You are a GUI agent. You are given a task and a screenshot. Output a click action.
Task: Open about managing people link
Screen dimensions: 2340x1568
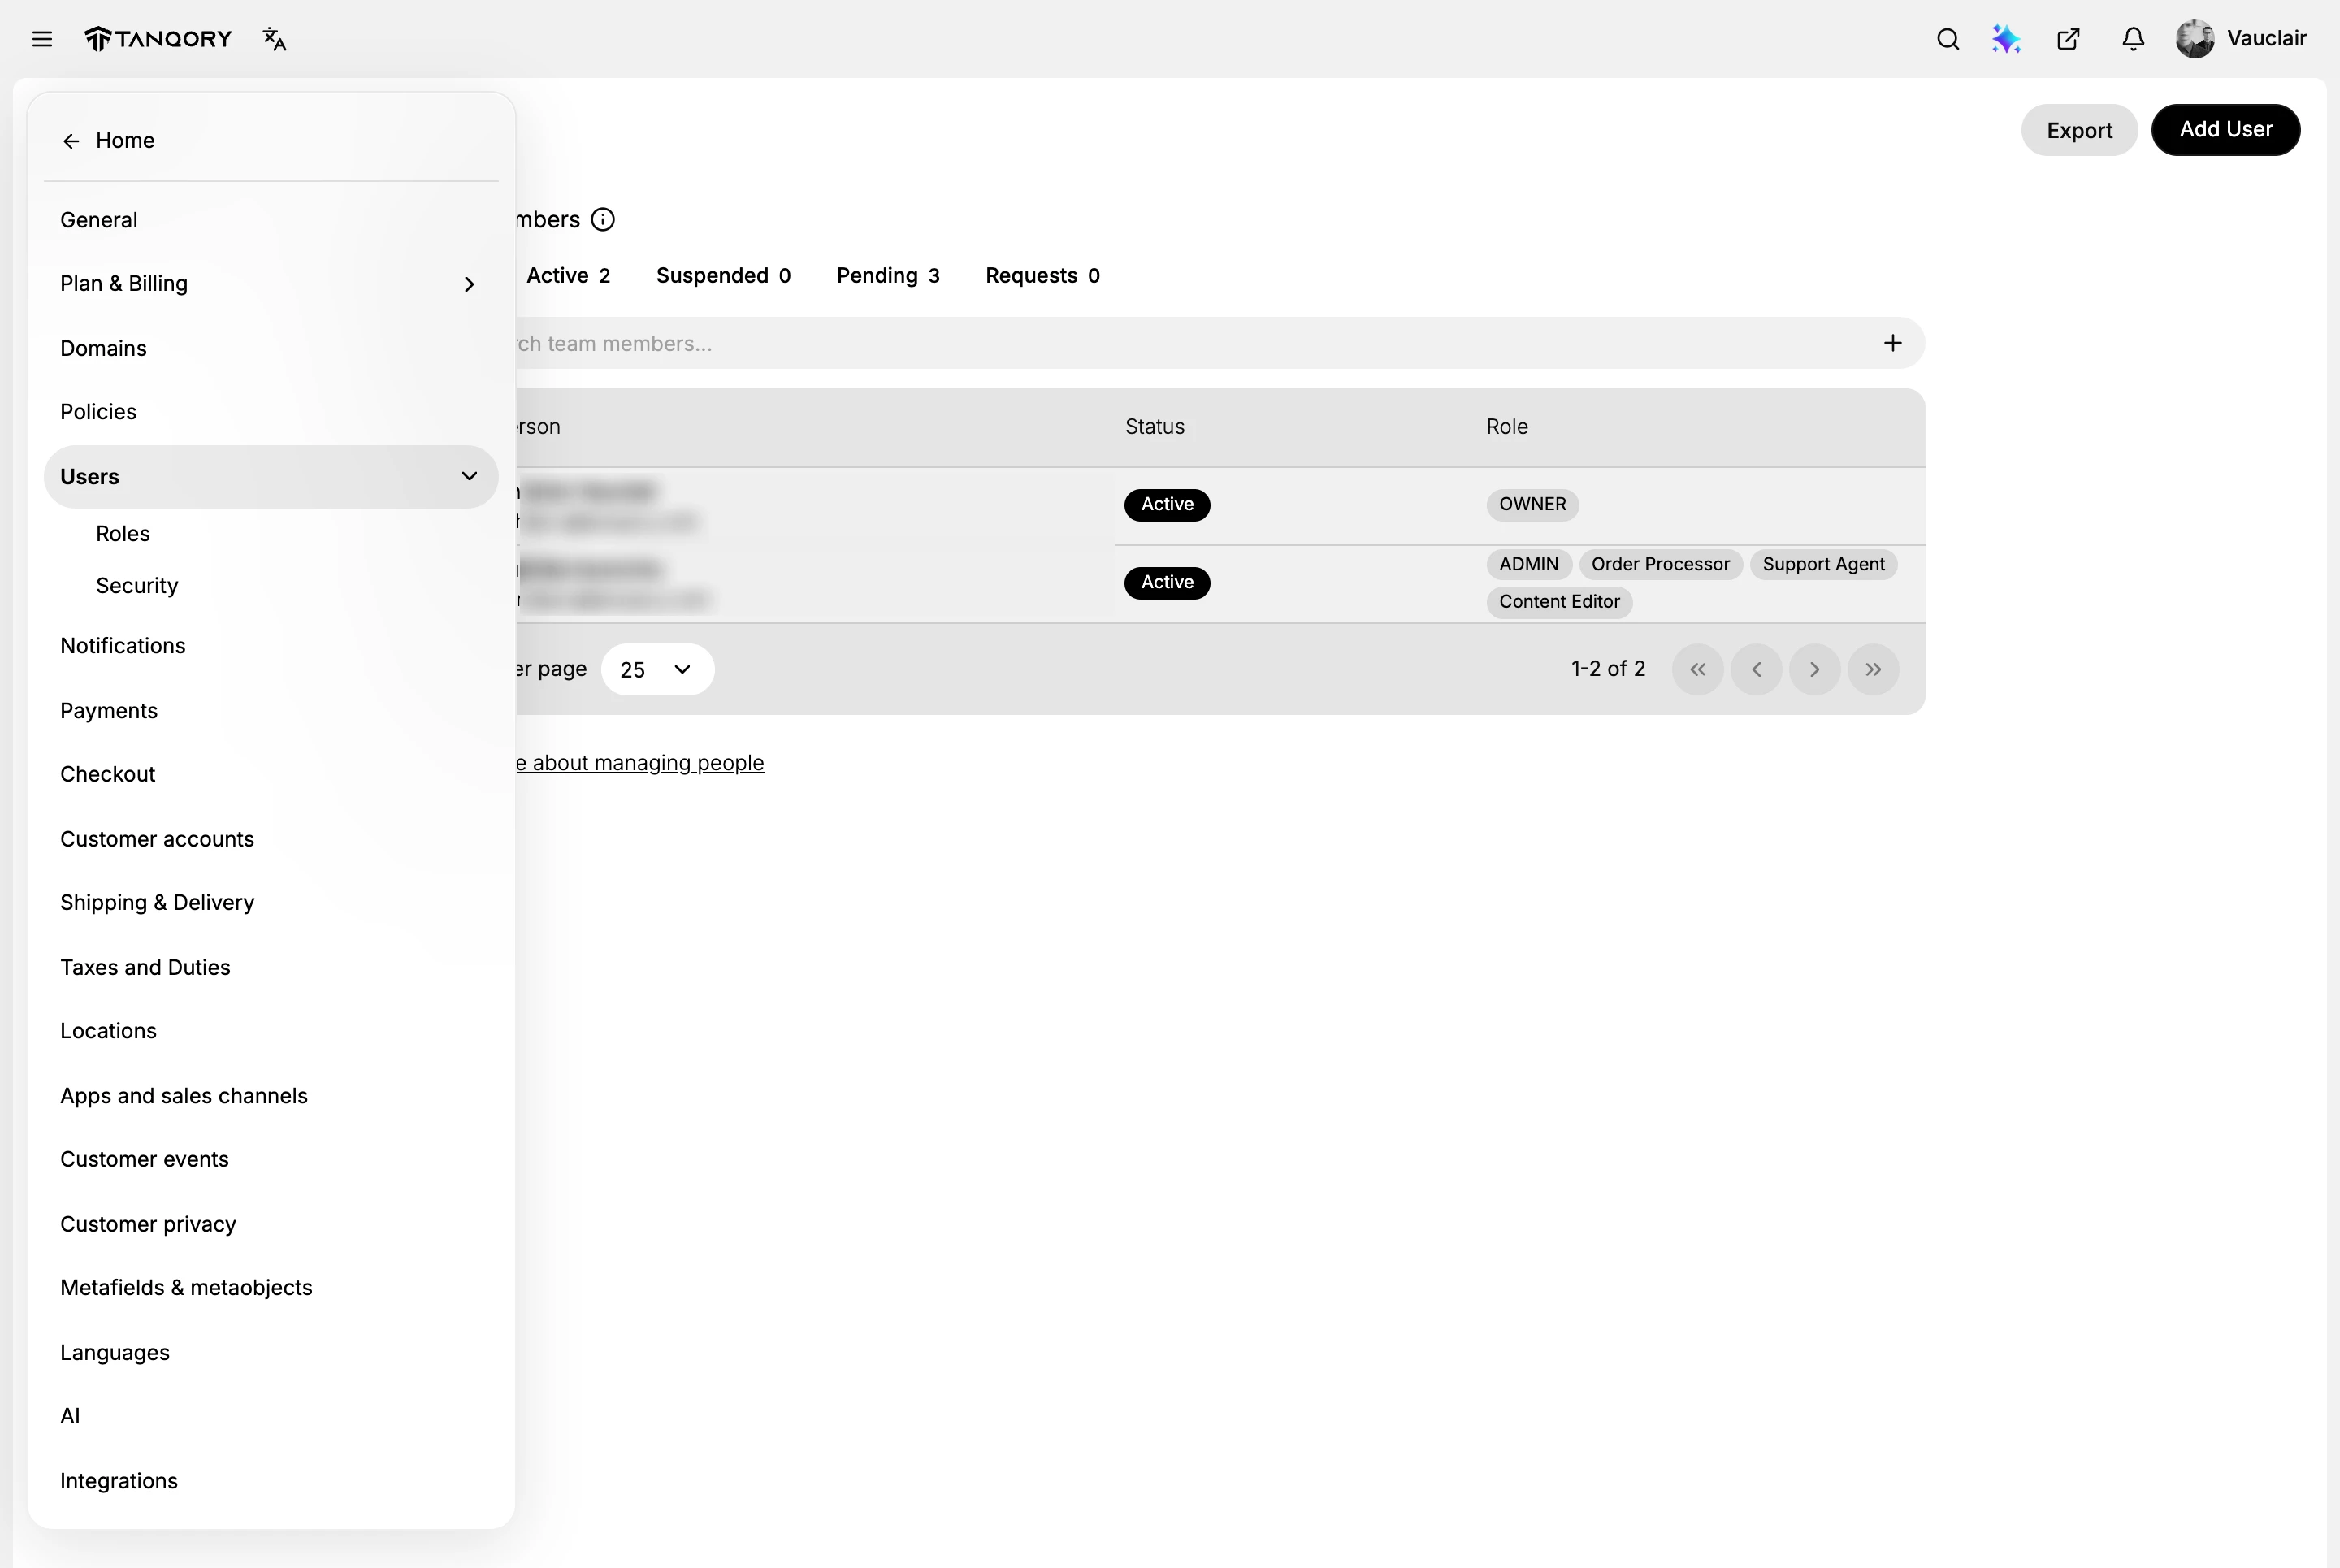tap(640, 763)
